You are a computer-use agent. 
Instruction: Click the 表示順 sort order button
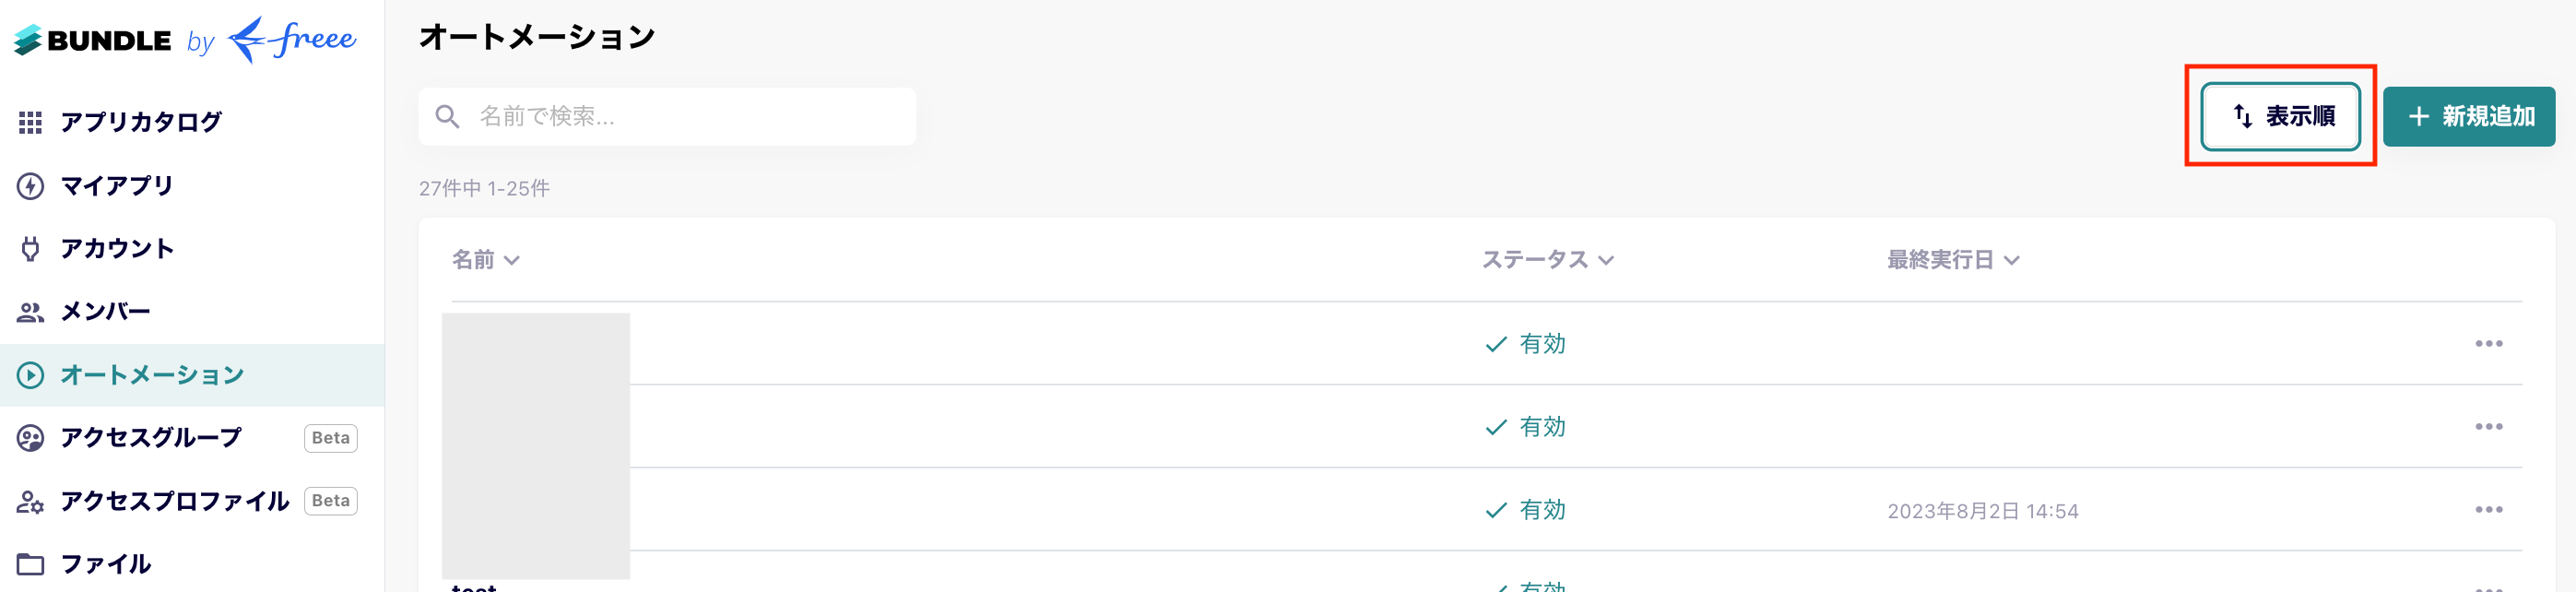click(x=2281, y=116)
